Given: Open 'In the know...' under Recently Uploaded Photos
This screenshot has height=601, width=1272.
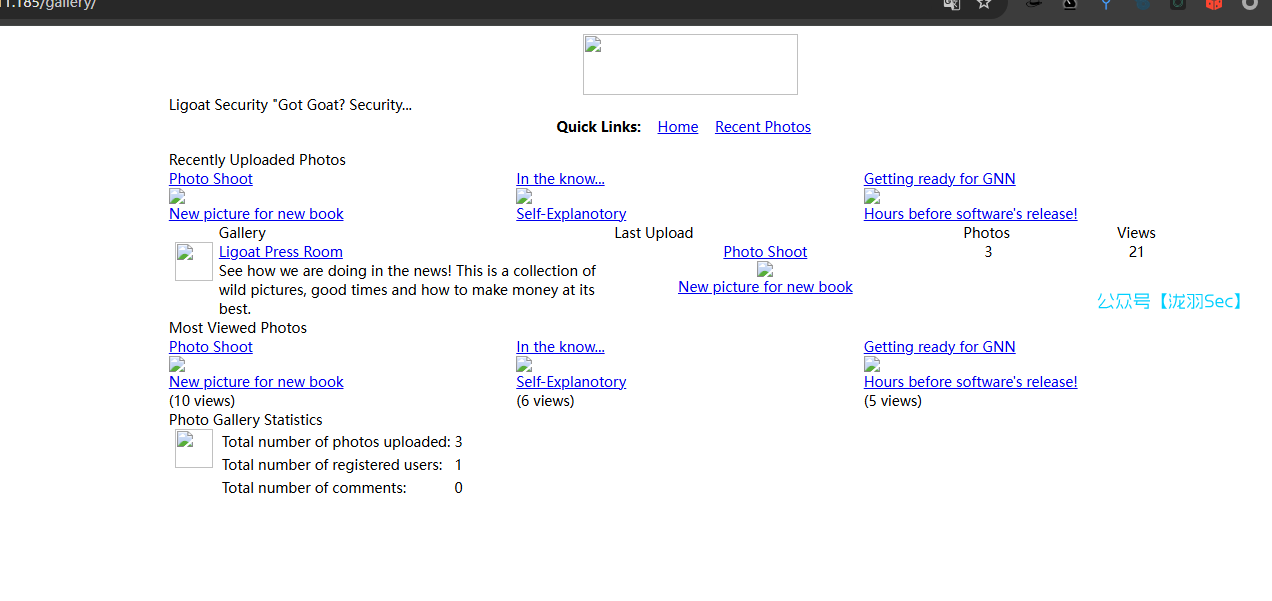Looking at the screenshot, I should (560, 179).
